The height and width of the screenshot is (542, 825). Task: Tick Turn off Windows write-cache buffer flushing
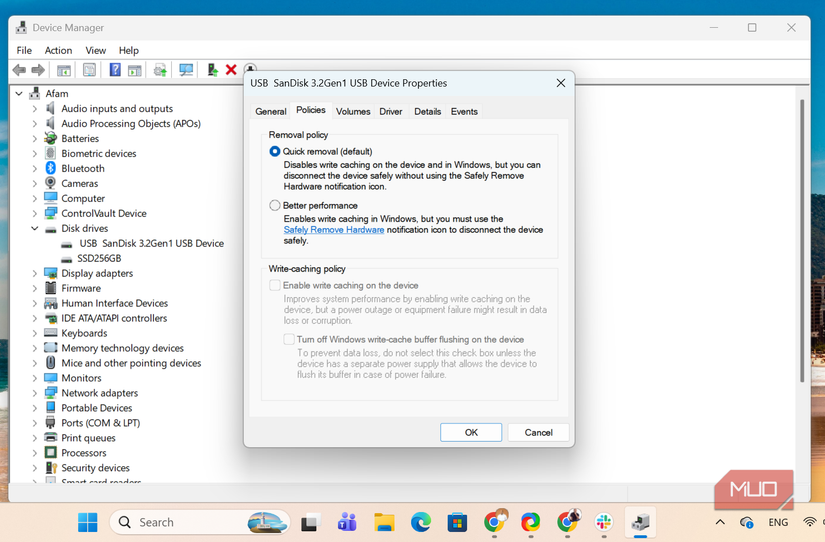pyautogui.click(x=289, y=339)
